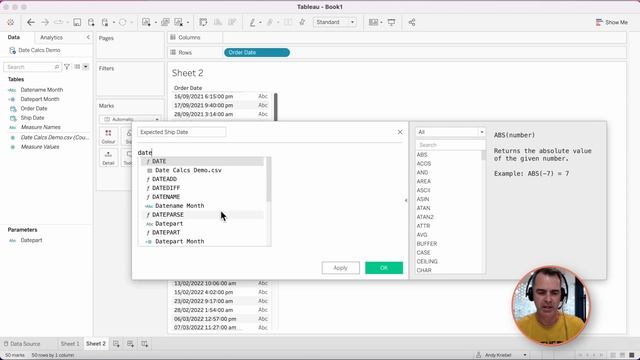Click the new dashboard tab icon
Viewport: 640px width, 360px height.
tap(130, 344)
